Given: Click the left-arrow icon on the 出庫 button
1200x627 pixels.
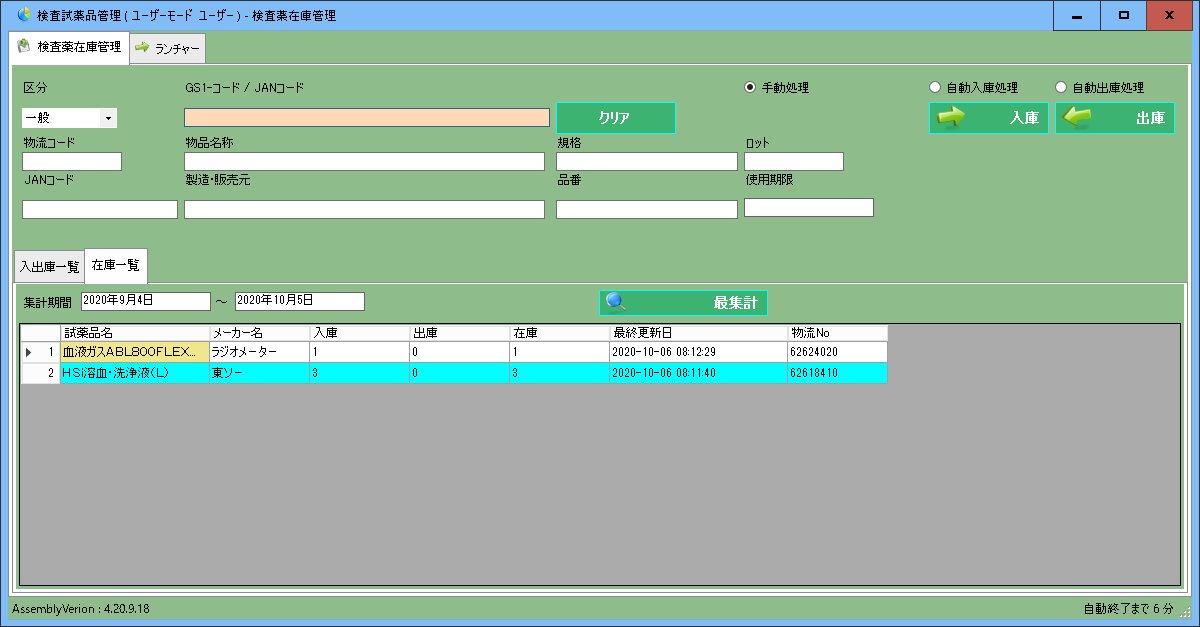Looking at the screenshot, I should pyautogui.click(x=1076, y=117).
